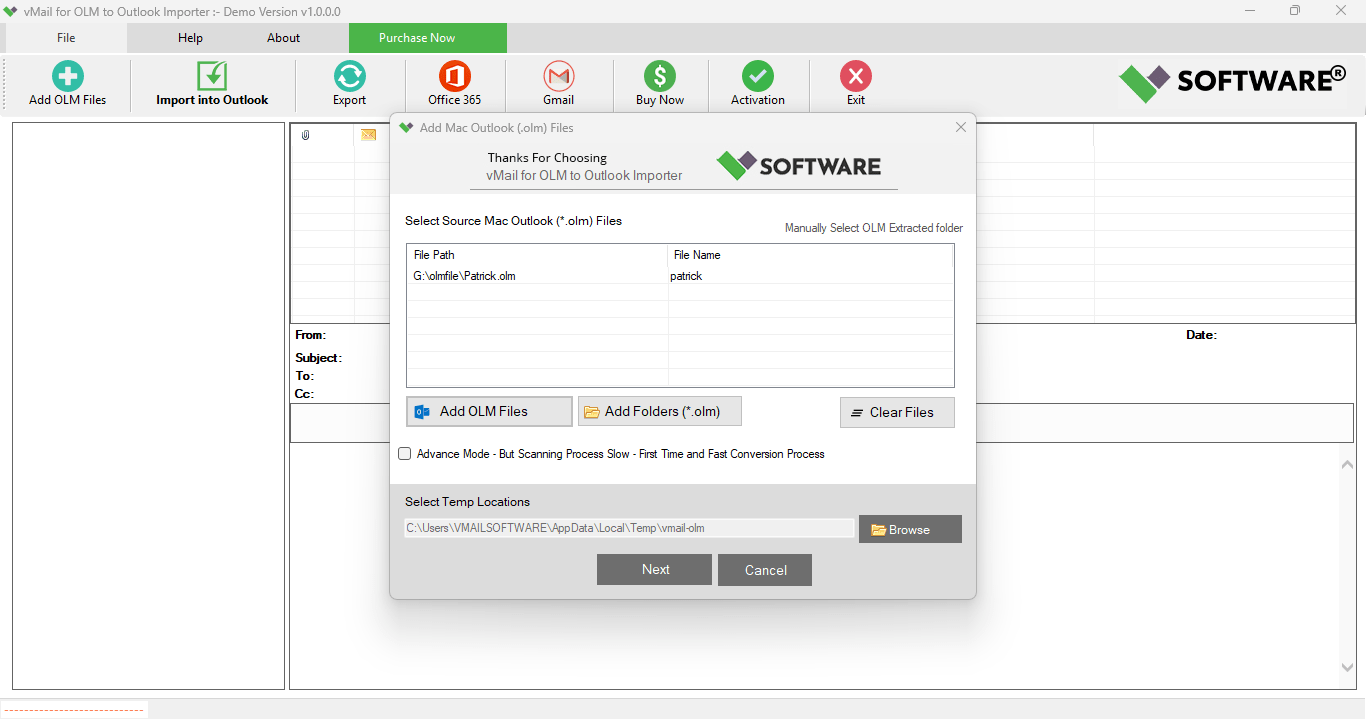Viewport: 1366px width, 720px height.
Task: Click Manually Select OLM Extracted folder link
Action: tap(874, 228)
